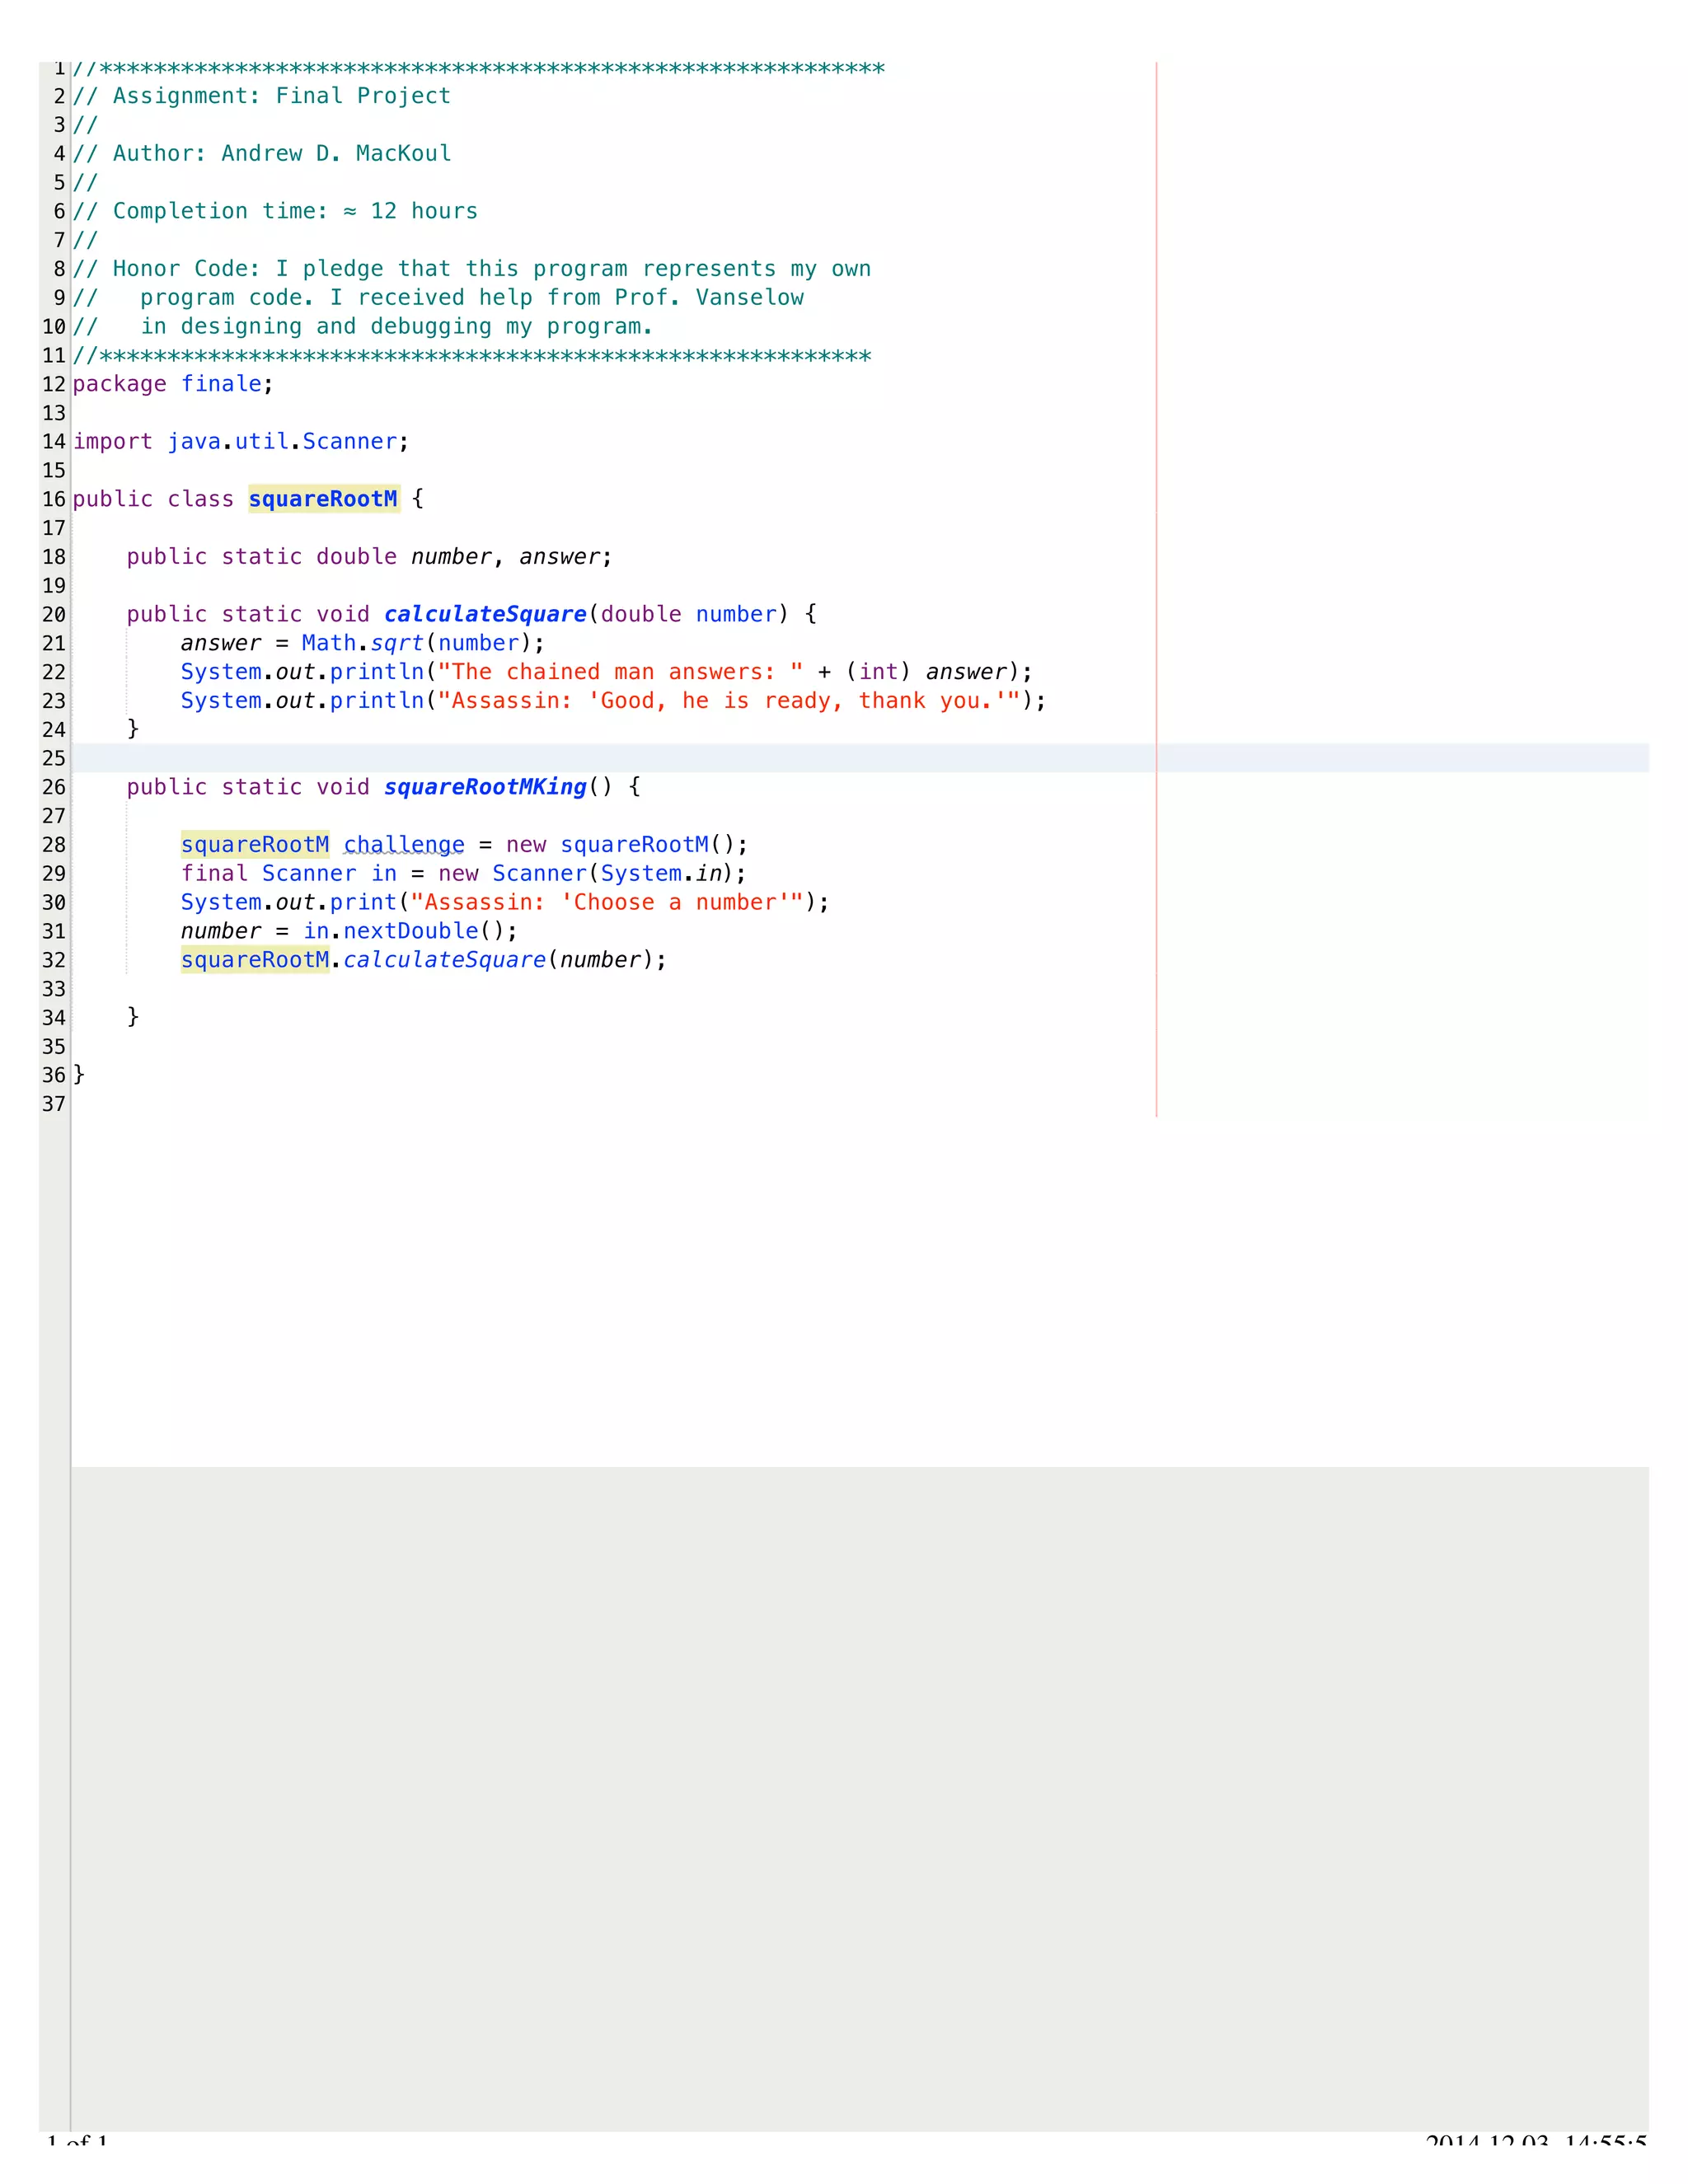The width and height of the screenshot is (1688, 2184).
Task: Click line number 37 in gutter
Action: (x=54, y=1104)
